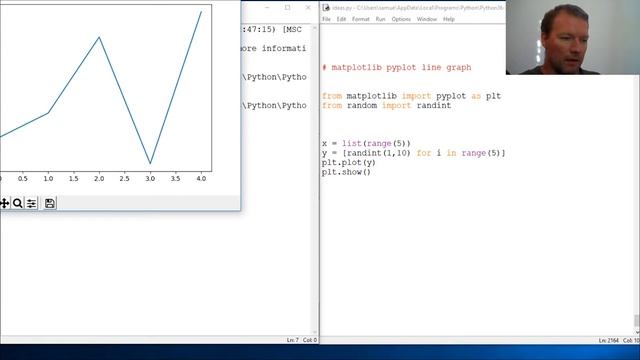The image size is (640, 360).
Task: Open the Window menu in editor
Action: tap(427, 19)
